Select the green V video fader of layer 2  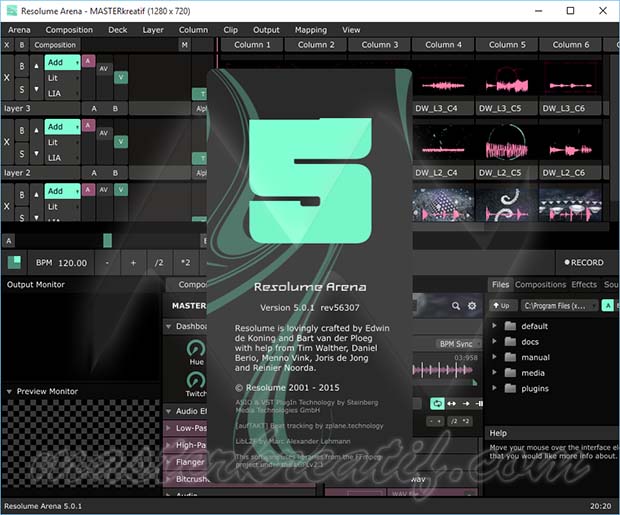tap(121, 142)
